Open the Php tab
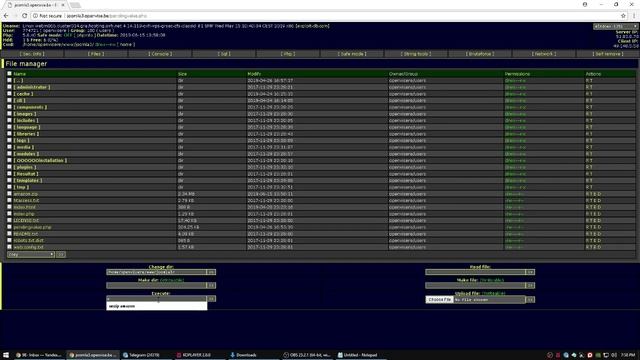 [x=288, y=54]
